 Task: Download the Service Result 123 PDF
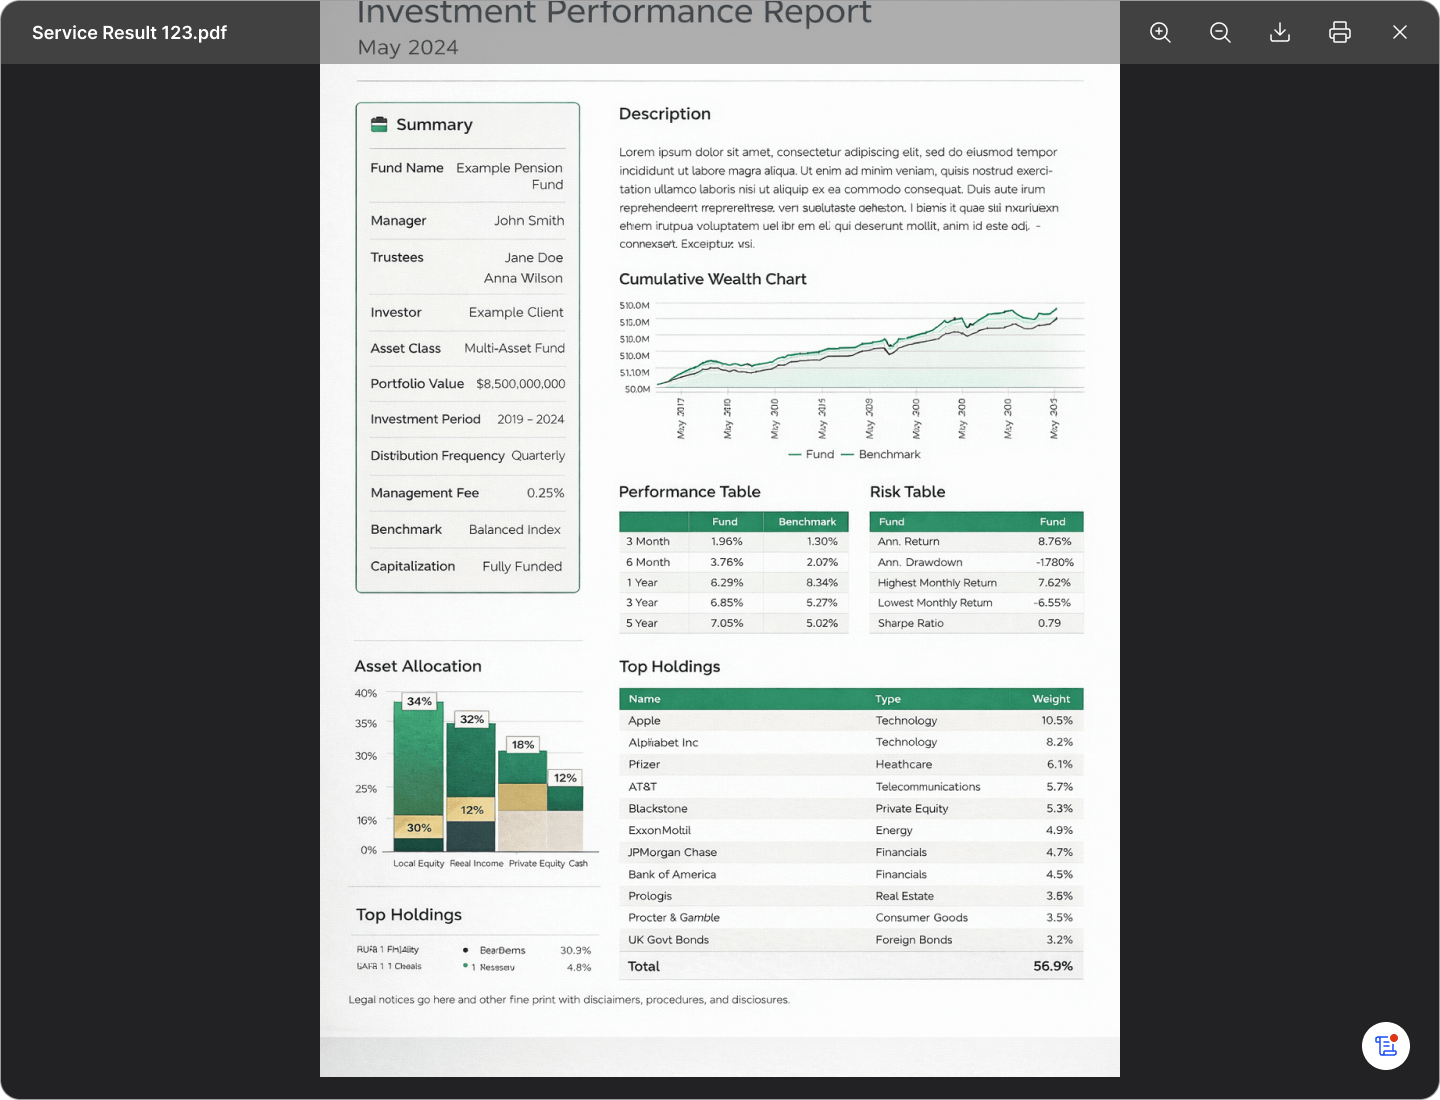(x=1280, y=32)
